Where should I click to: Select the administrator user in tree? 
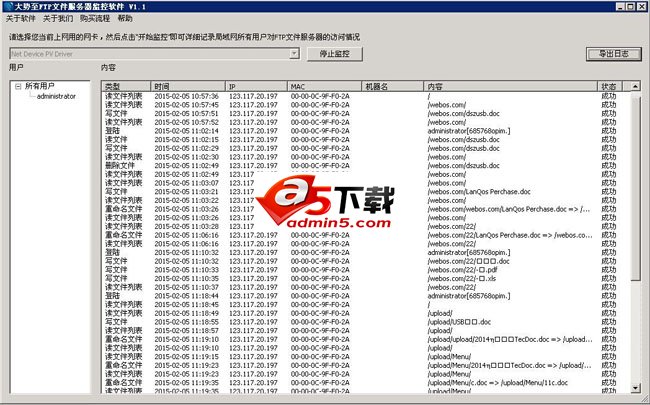[x=56, y=96]
